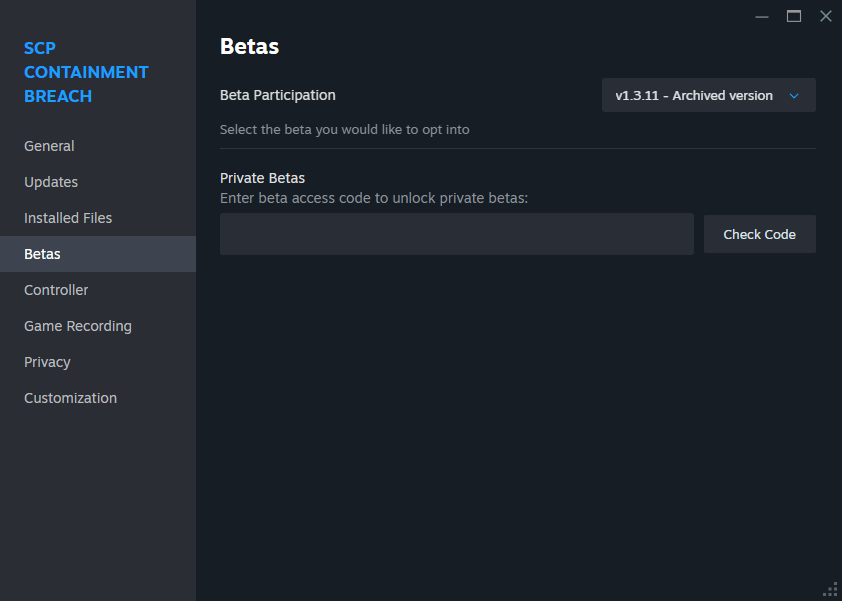Show Game Recording settings

78,326
